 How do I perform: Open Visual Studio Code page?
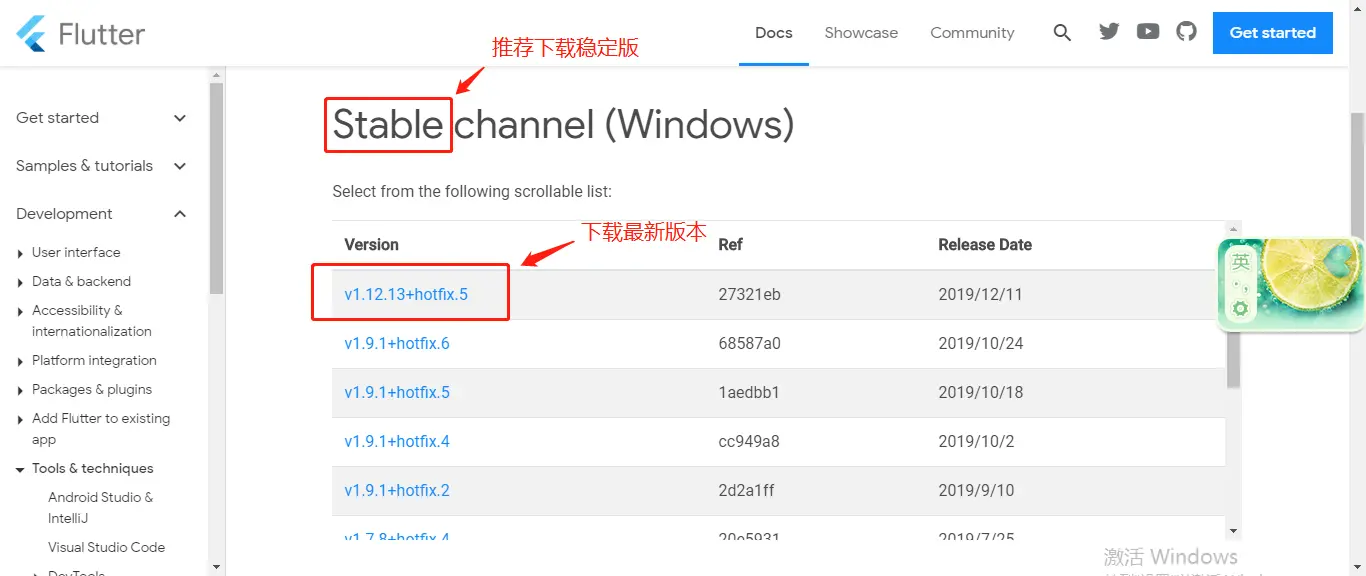(106, 548)
